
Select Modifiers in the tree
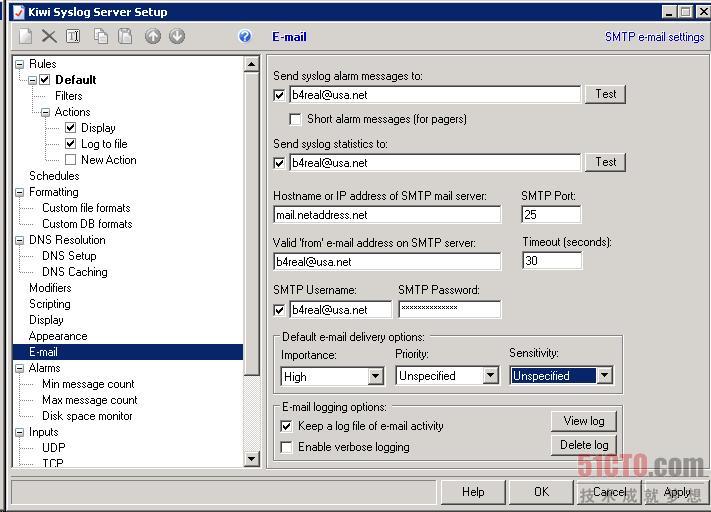tap(50, 288)
